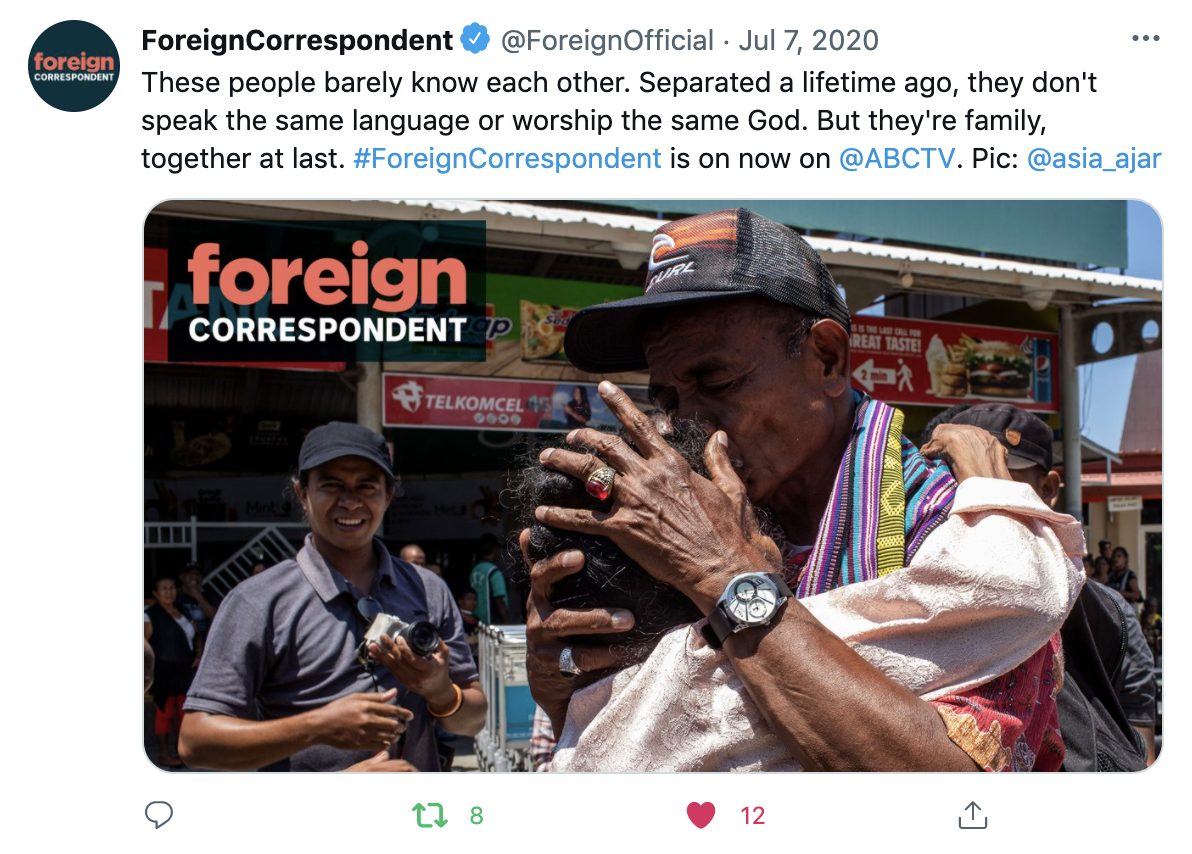This screenshot has width=1192, height=854.
Task: View the embedded tweet photo
Action: pyautogui.click(x=653, y=486)
